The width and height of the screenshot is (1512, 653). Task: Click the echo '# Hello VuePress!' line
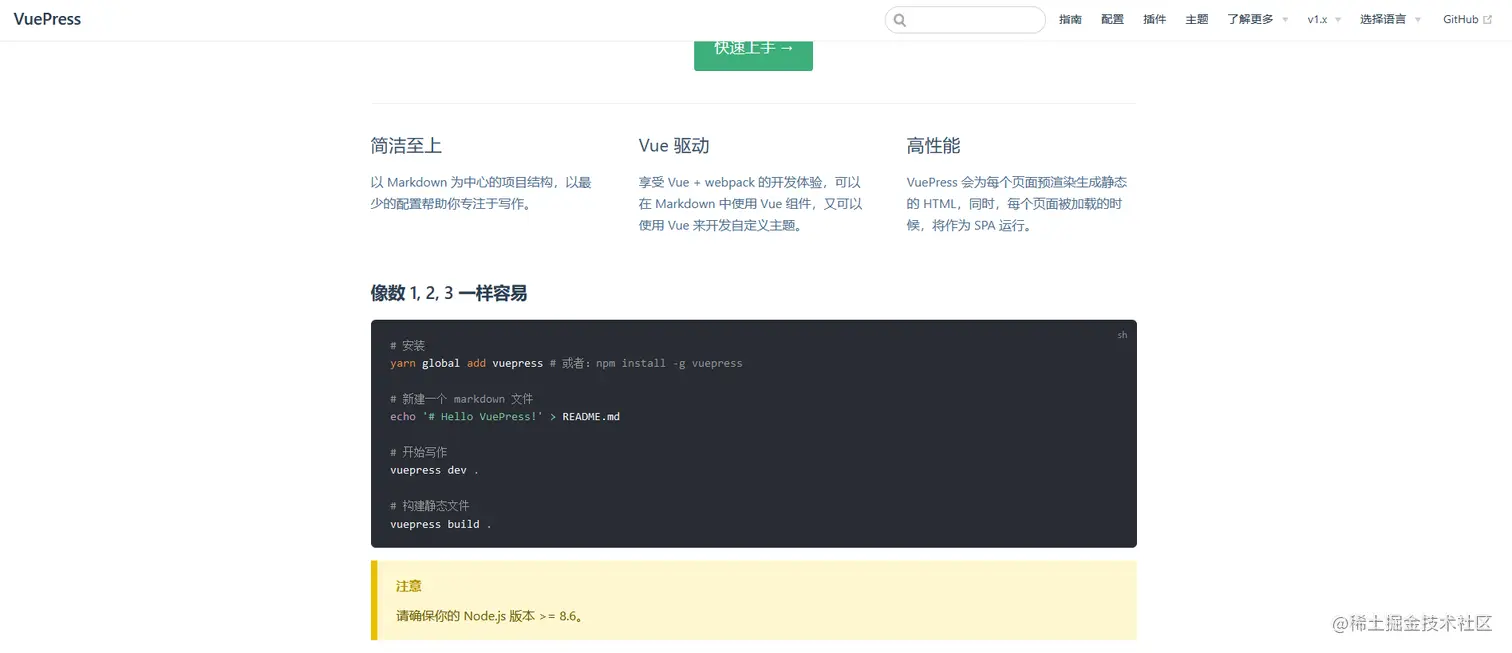coord(505,416)
